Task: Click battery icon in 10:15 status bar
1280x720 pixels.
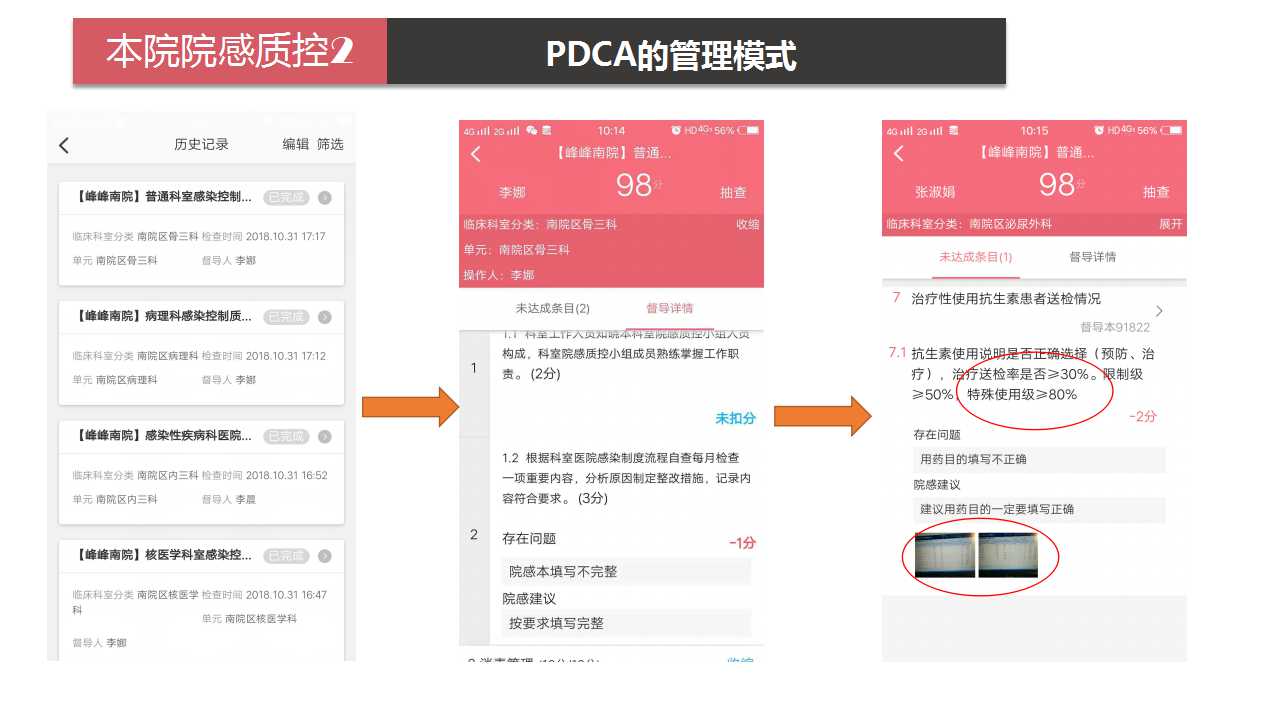Action: (x=1173, y=131)
